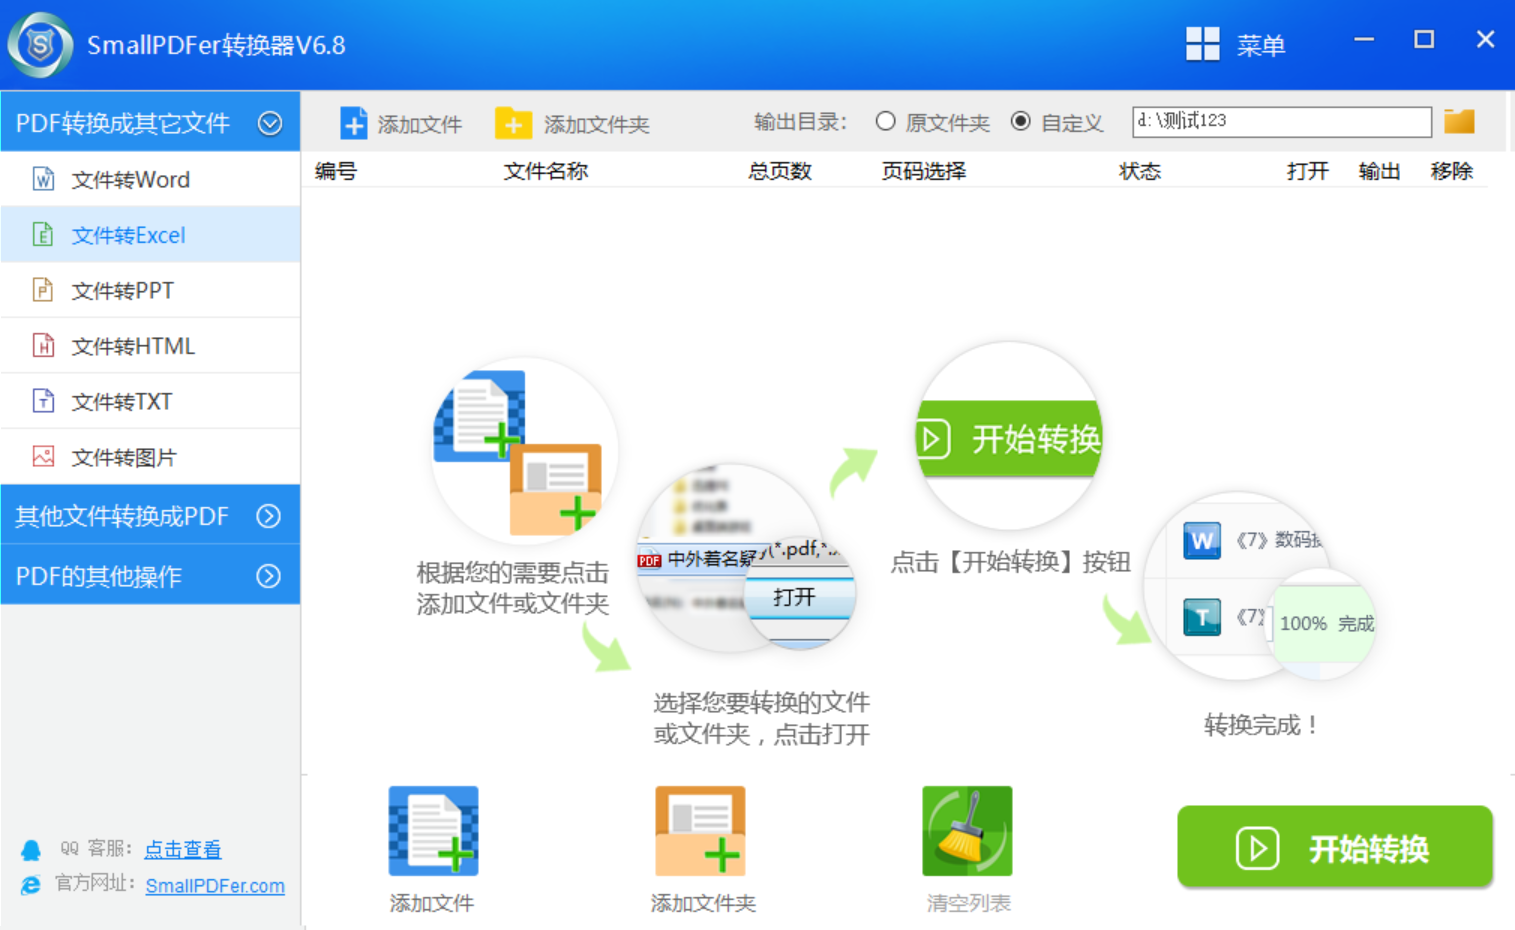Click the output directory path field

pos(1280,122)
